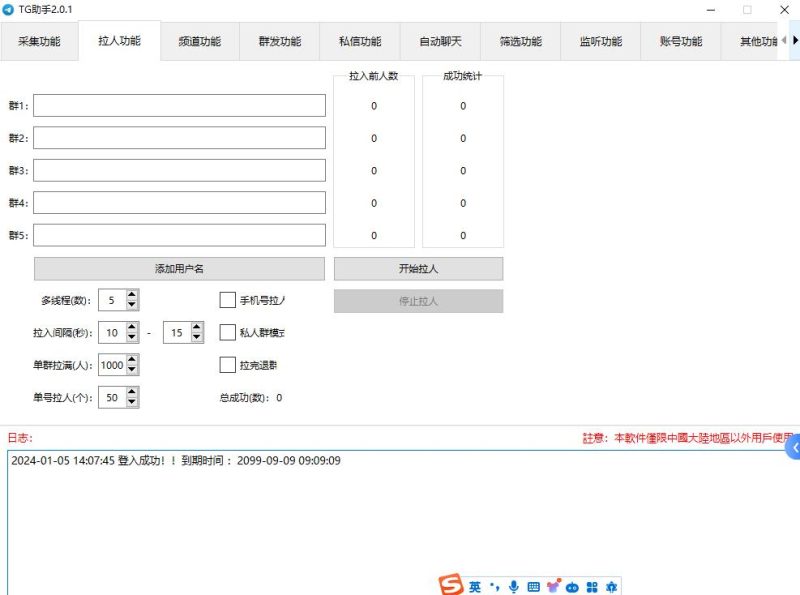
Task: Click the Sogou input method S logo
Action: coord(452,584)
